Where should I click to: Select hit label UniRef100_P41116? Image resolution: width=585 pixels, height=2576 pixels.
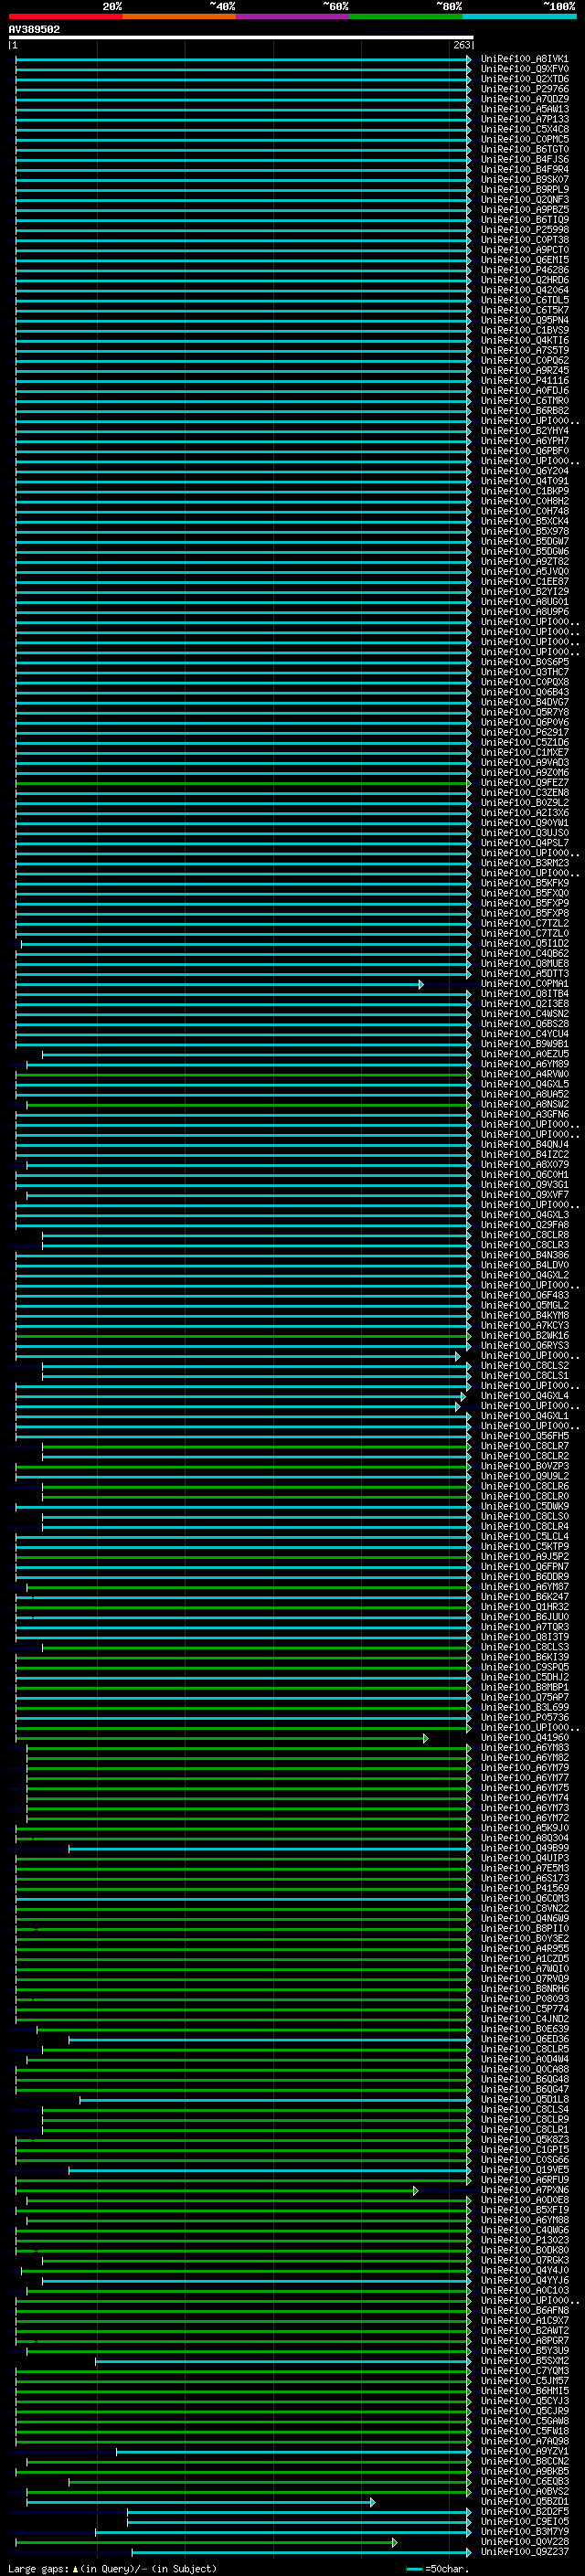(525, 380)
